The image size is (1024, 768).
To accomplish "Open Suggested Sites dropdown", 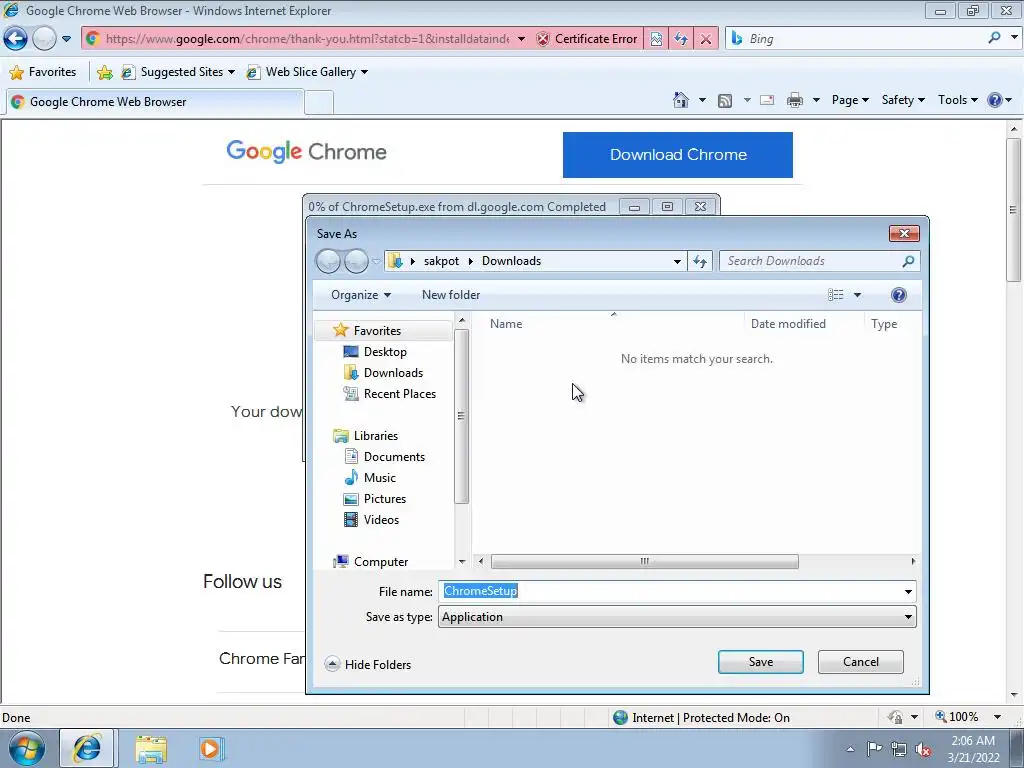I will point(178,72).
